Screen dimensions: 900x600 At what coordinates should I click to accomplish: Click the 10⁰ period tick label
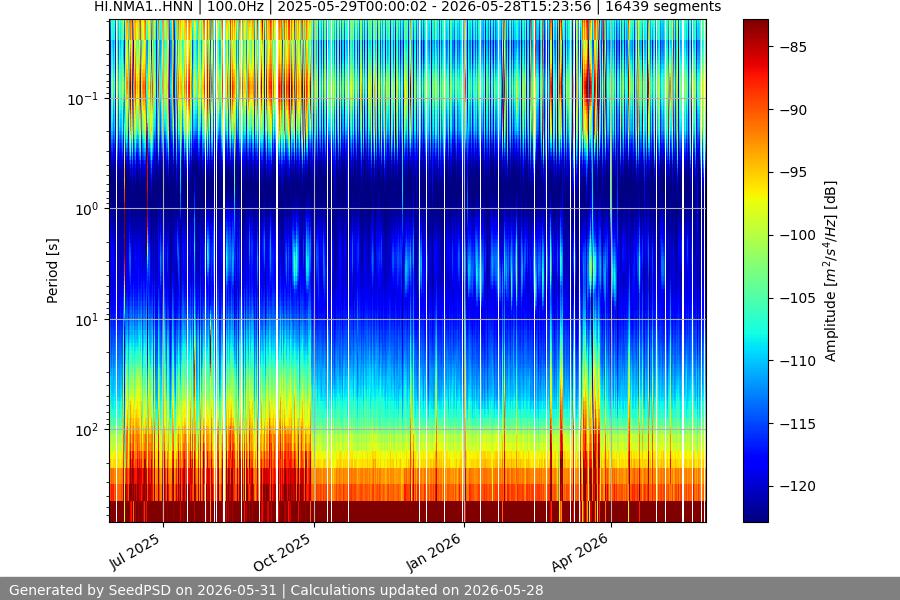[x=87, y=210]
